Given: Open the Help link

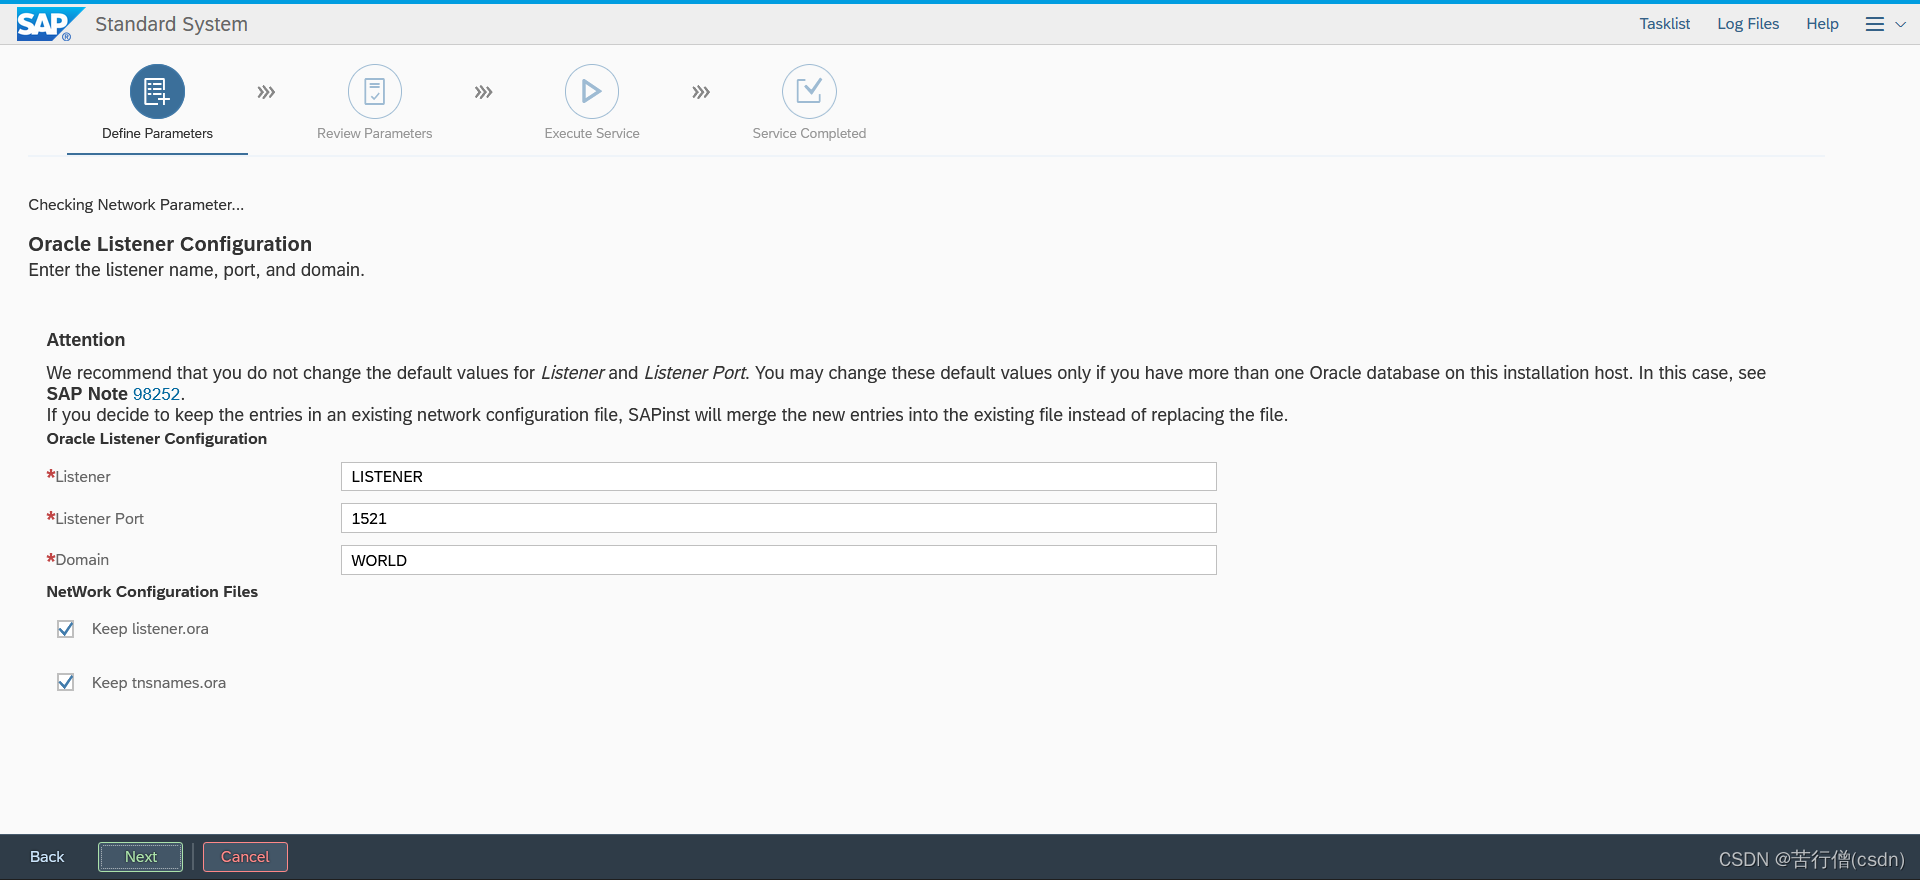Looking at the screenshot, I should tap(1822, 24).
